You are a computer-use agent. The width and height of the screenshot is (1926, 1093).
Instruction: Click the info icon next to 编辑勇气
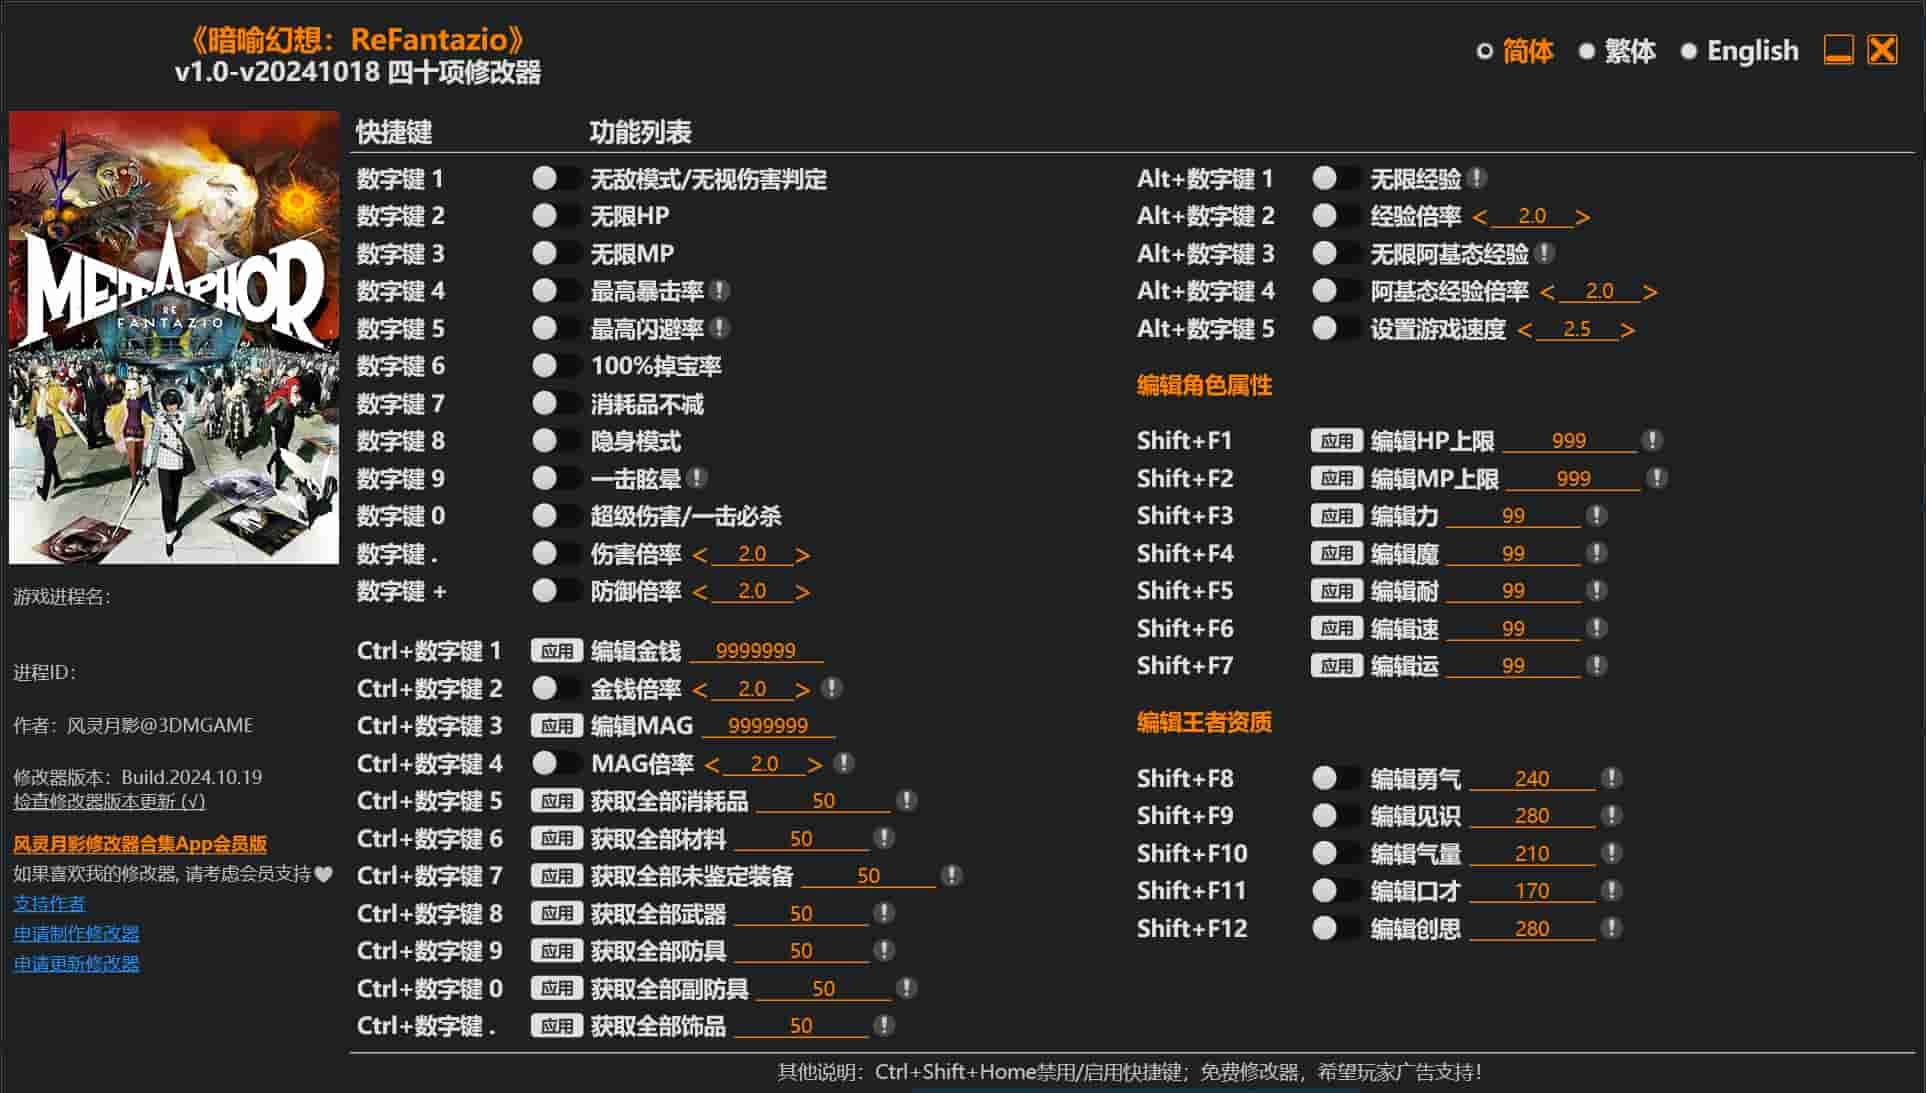coord(1612,778)
